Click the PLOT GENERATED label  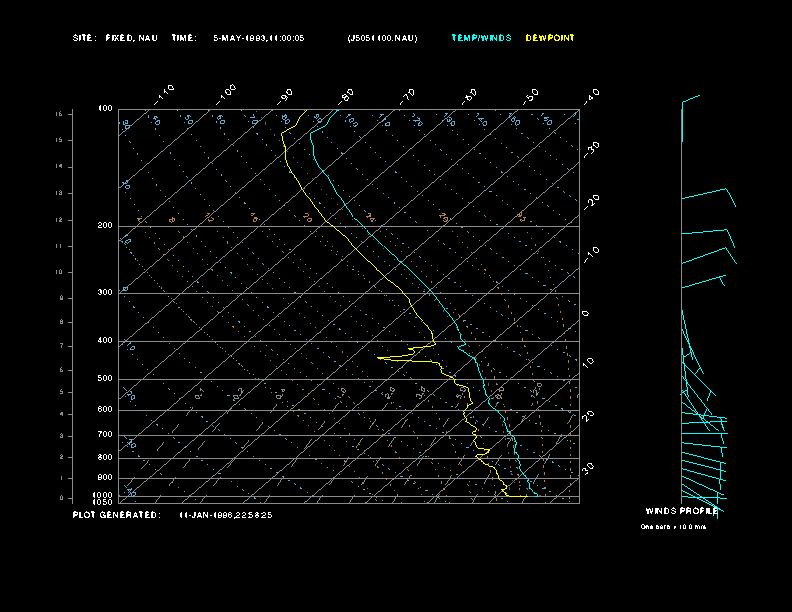click(115, 515)
